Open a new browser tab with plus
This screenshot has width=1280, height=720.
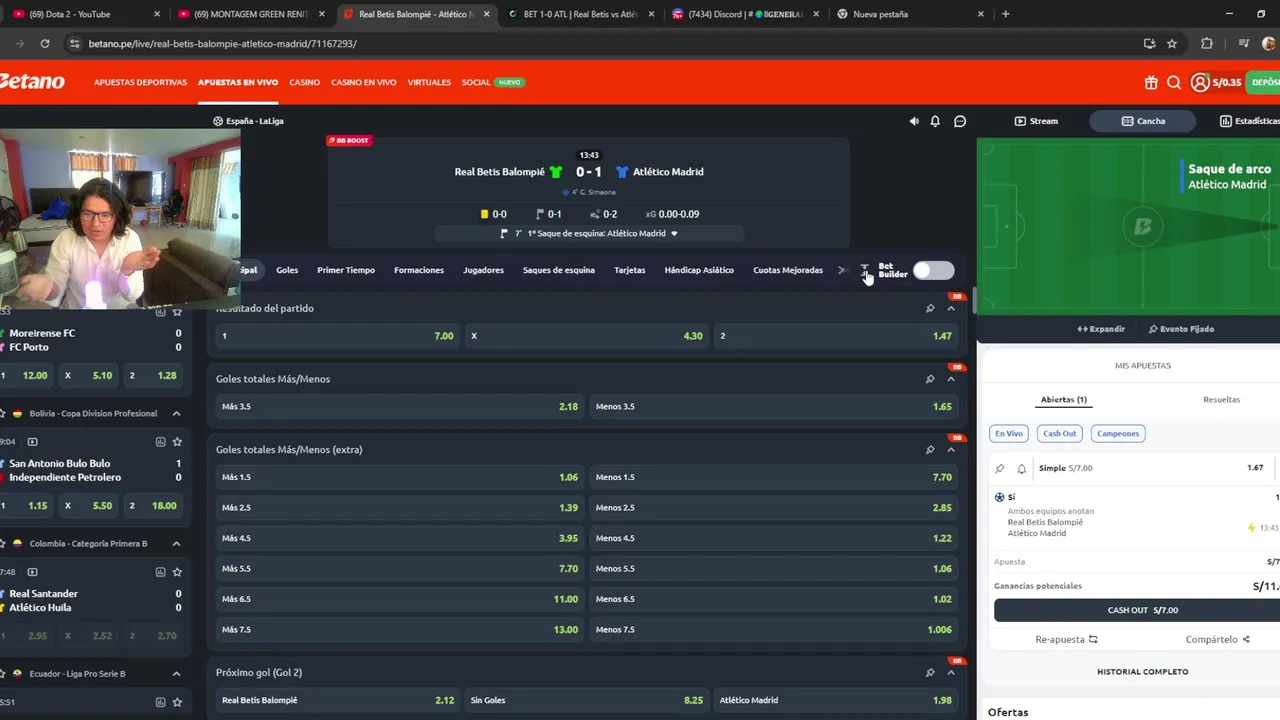pyautogui.click(x=1005, y=14)
